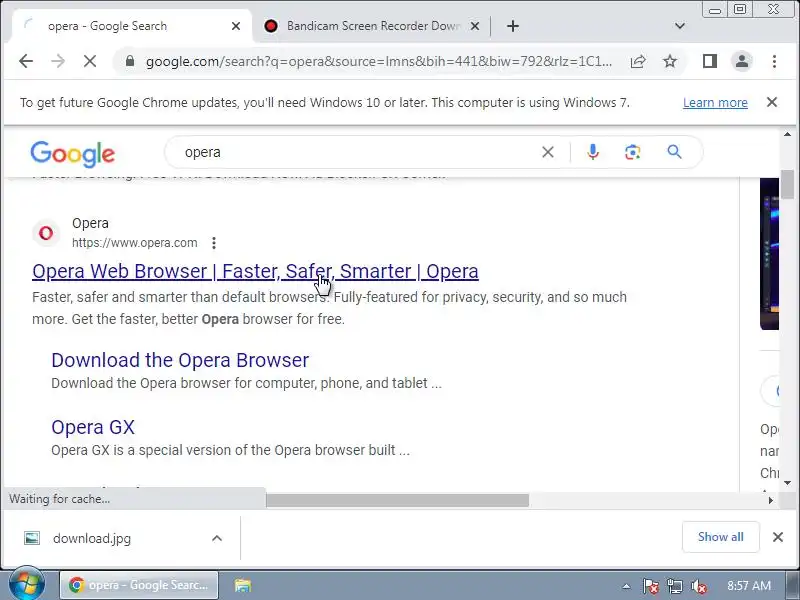Close the Bandicam Screen Recorder tab
This screenshot has height=600, width=800.
click(x=474, y=26)
